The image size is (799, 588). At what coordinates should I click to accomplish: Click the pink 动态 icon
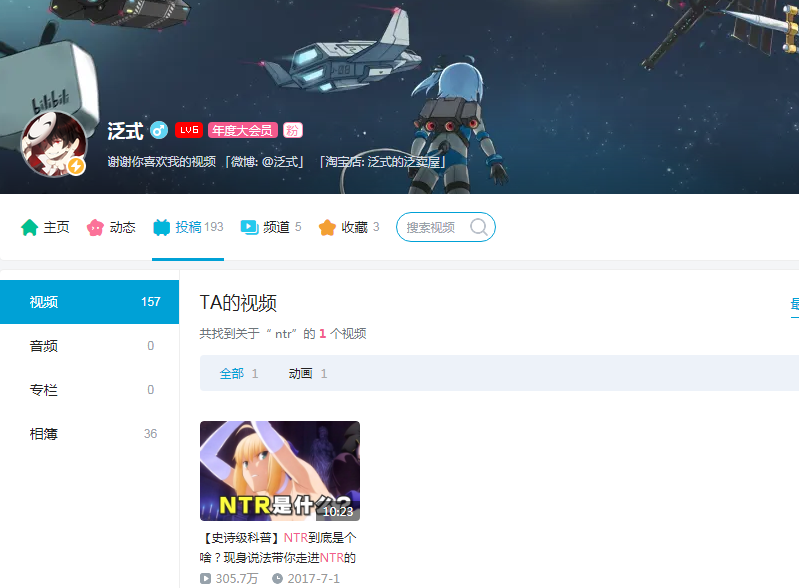click(x=95, y=227)
